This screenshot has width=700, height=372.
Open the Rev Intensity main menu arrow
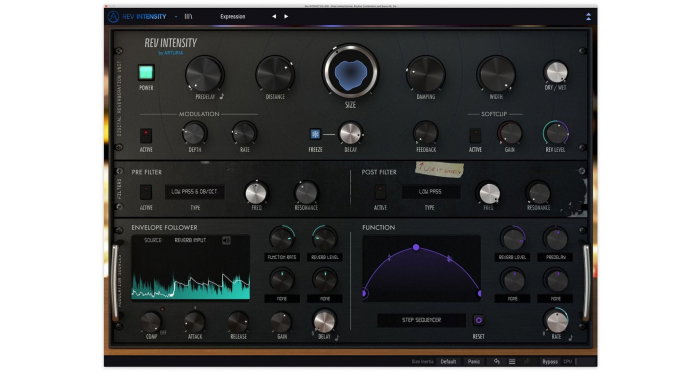click(176, 17)
